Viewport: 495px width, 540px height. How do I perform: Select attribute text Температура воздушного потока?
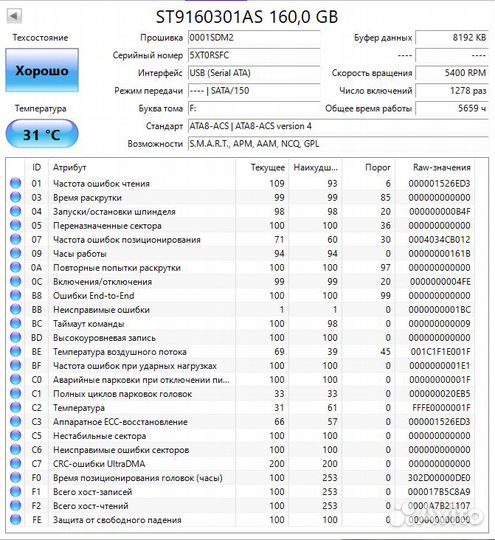click(x=120, y=352)
